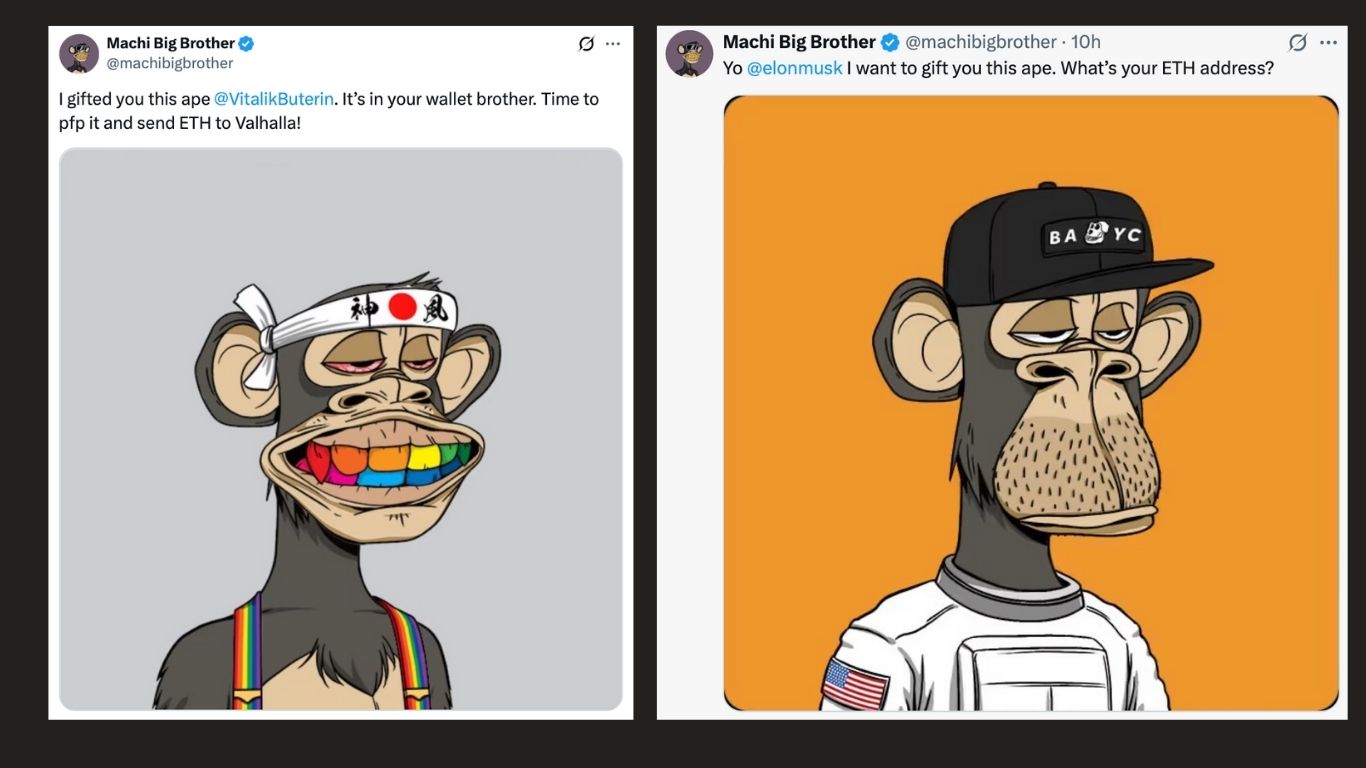The height and width of the screenshot is (768, 1366).
Task: Click BAYC logo on ape's cap
Action: click(1095, 237)
